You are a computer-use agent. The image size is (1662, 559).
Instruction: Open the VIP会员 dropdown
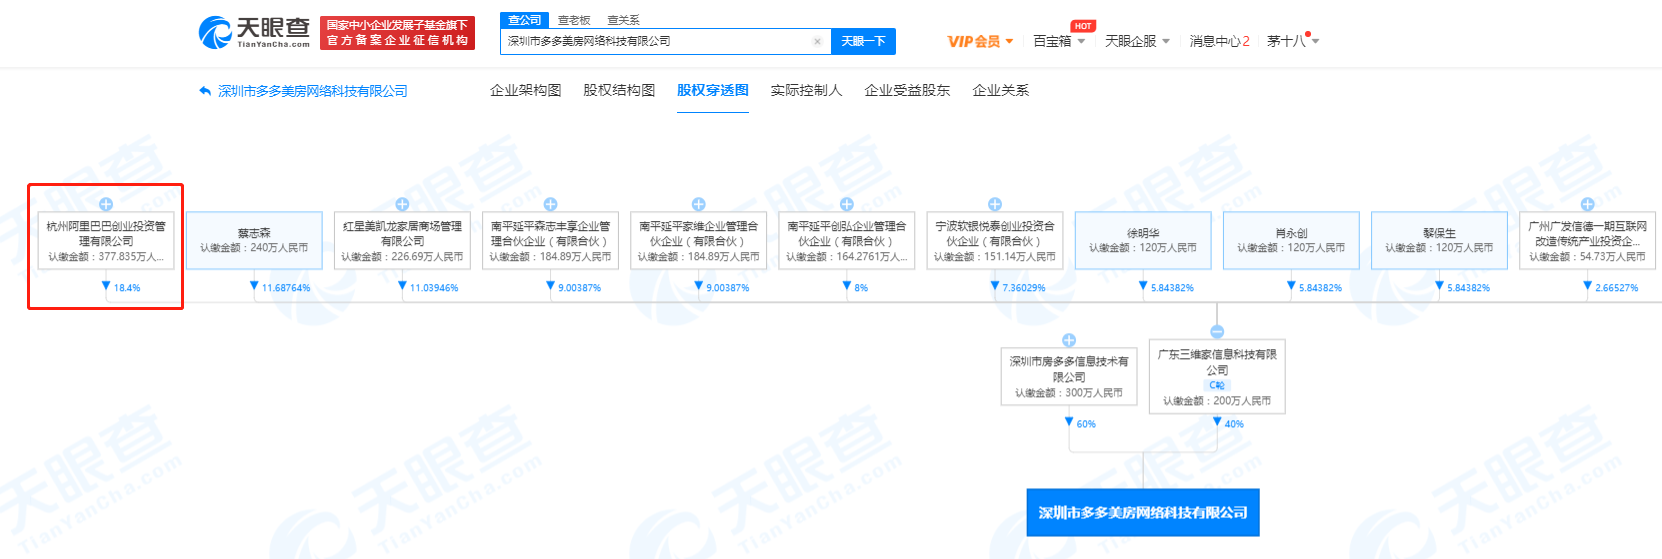(x=980, y=41)
